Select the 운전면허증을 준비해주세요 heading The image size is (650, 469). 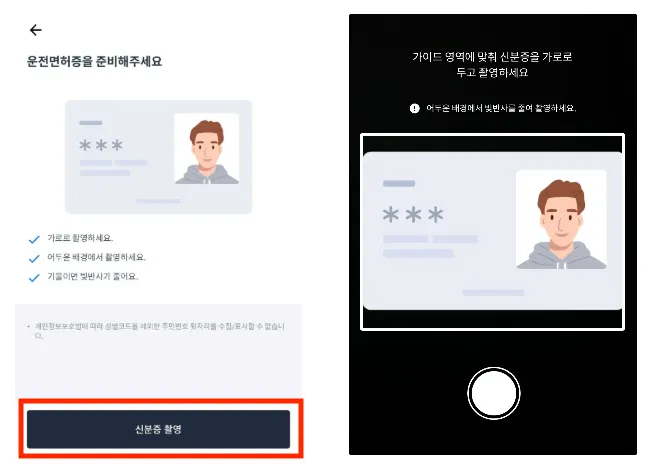94,61
